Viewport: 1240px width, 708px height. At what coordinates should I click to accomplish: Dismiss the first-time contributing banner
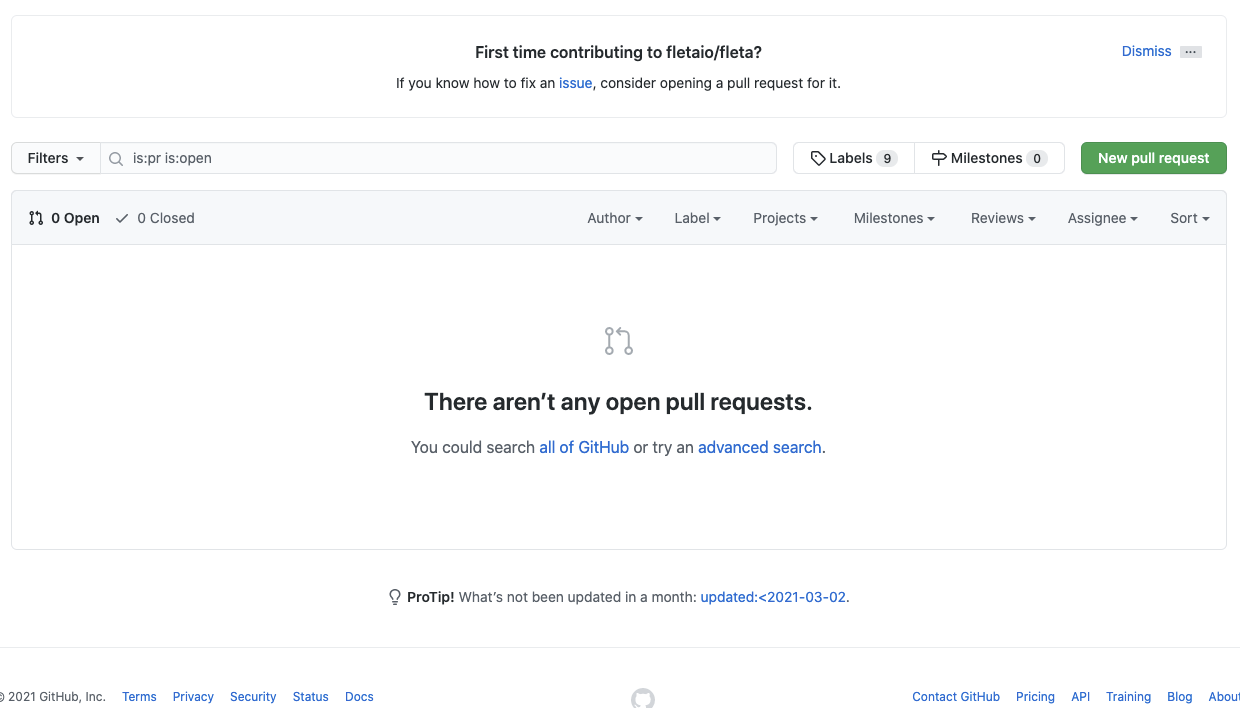coord(1146,51)
